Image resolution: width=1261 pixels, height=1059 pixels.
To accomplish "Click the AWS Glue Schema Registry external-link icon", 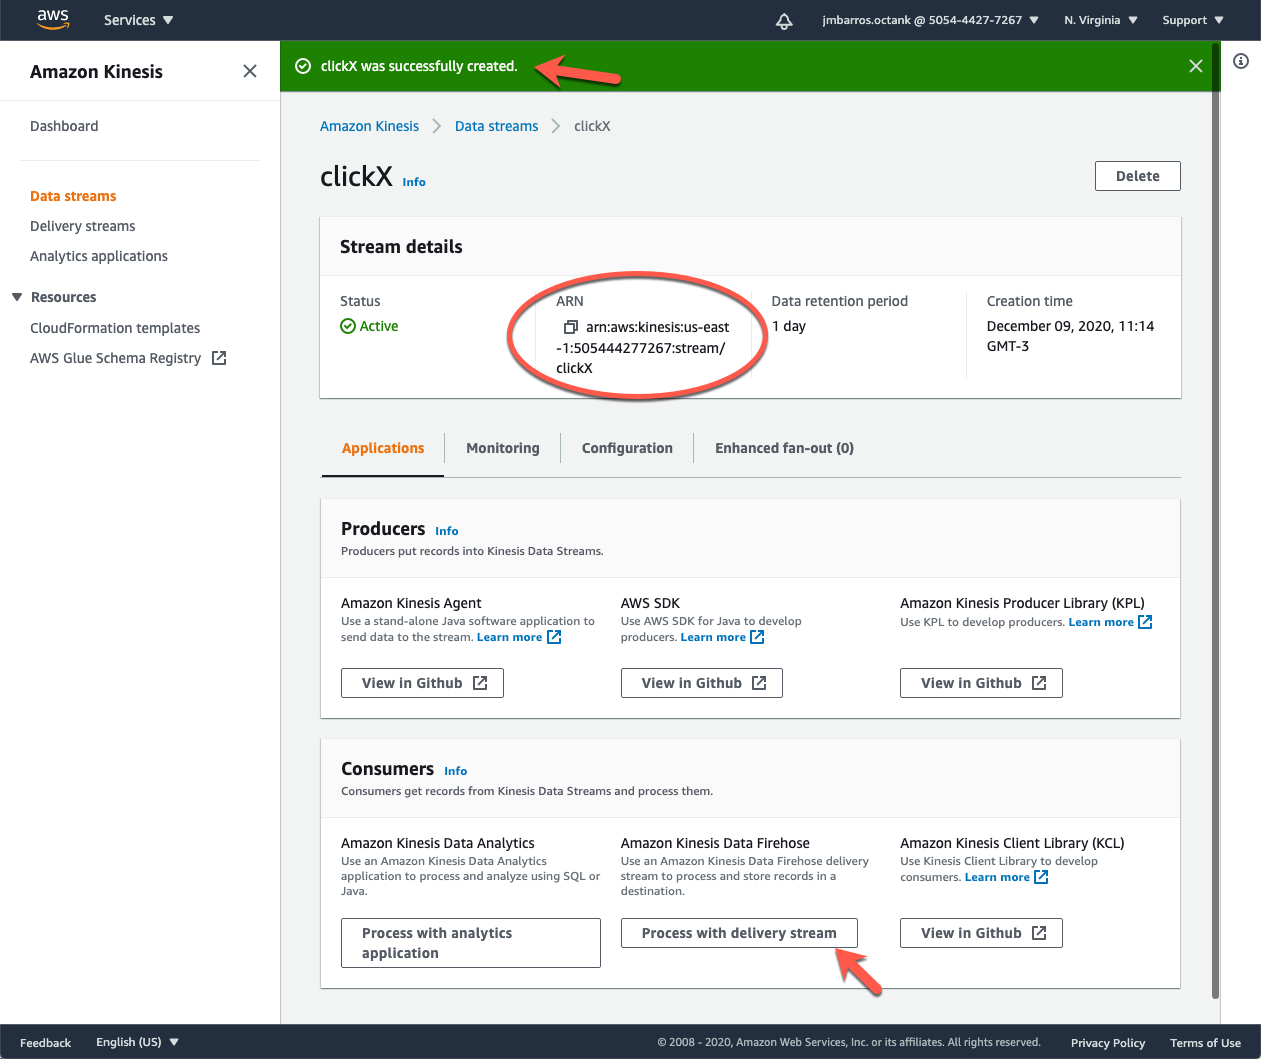I will pos(219,358).
